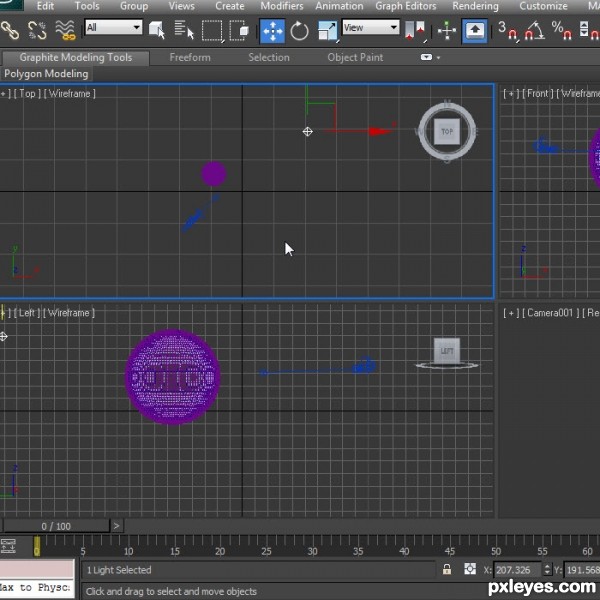Expand the Polygon Modeling panel

(x=46, y=73)
